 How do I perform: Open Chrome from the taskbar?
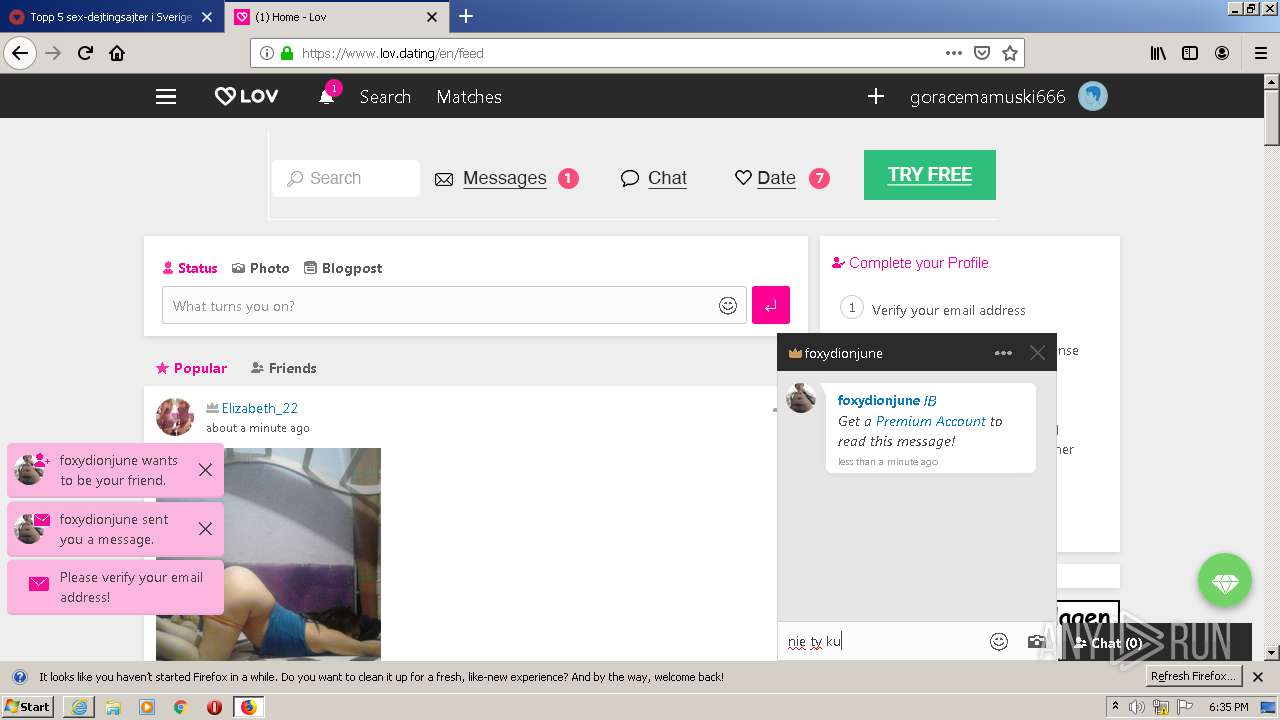coord(180,707)
